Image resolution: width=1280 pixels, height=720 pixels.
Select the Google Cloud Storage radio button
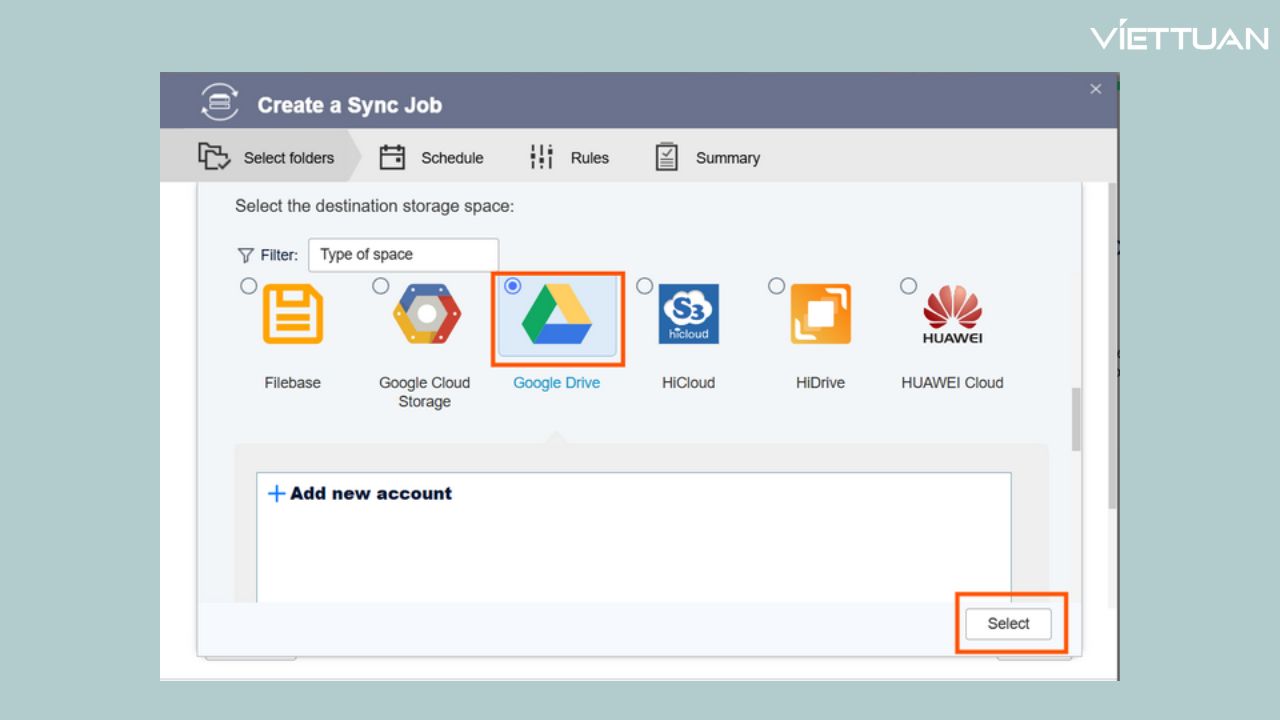(381, 286)
